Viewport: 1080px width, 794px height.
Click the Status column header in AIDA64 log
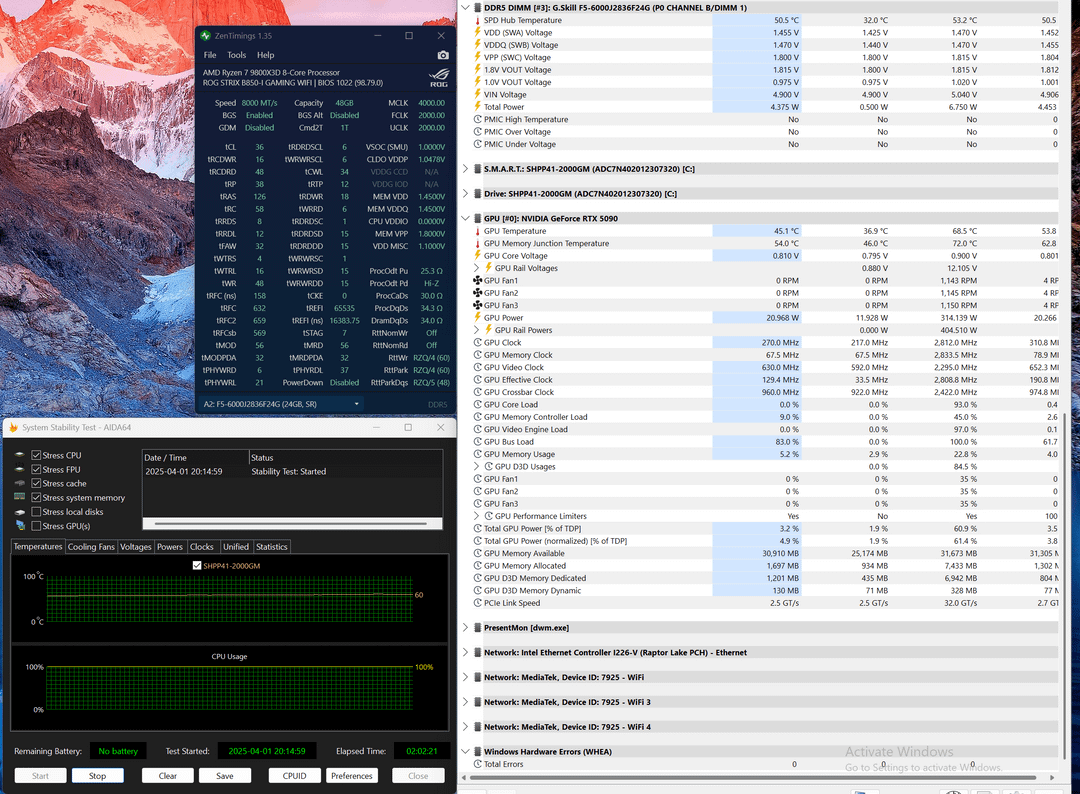345,458
